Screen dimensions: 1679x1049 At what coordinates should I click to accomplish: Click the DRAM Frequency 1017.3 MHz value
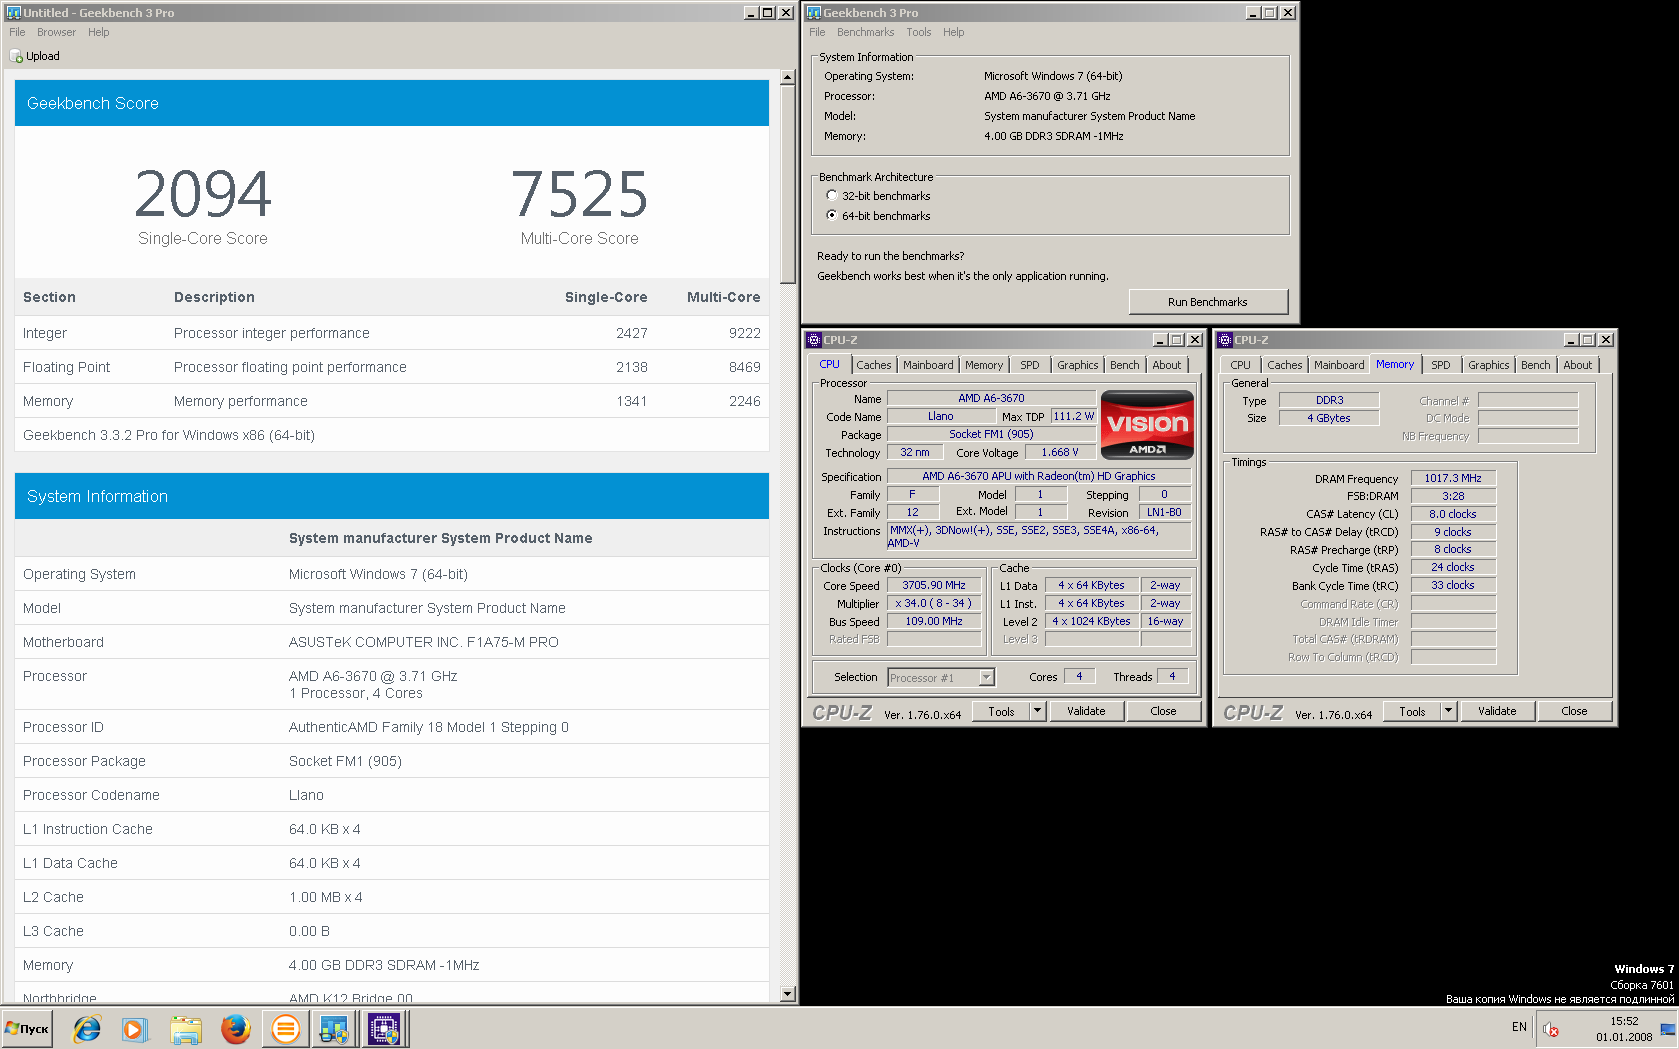click(x=1453, y=478)
